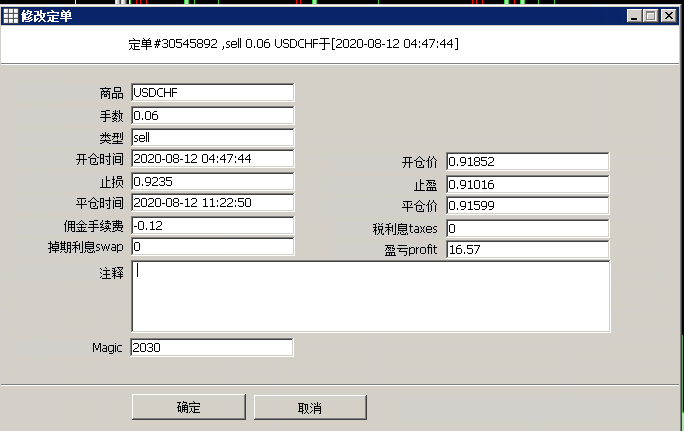The image size is (684, 431).
Task: Edit the 盈亏profit field value 16.57
Action: point(527,249)
